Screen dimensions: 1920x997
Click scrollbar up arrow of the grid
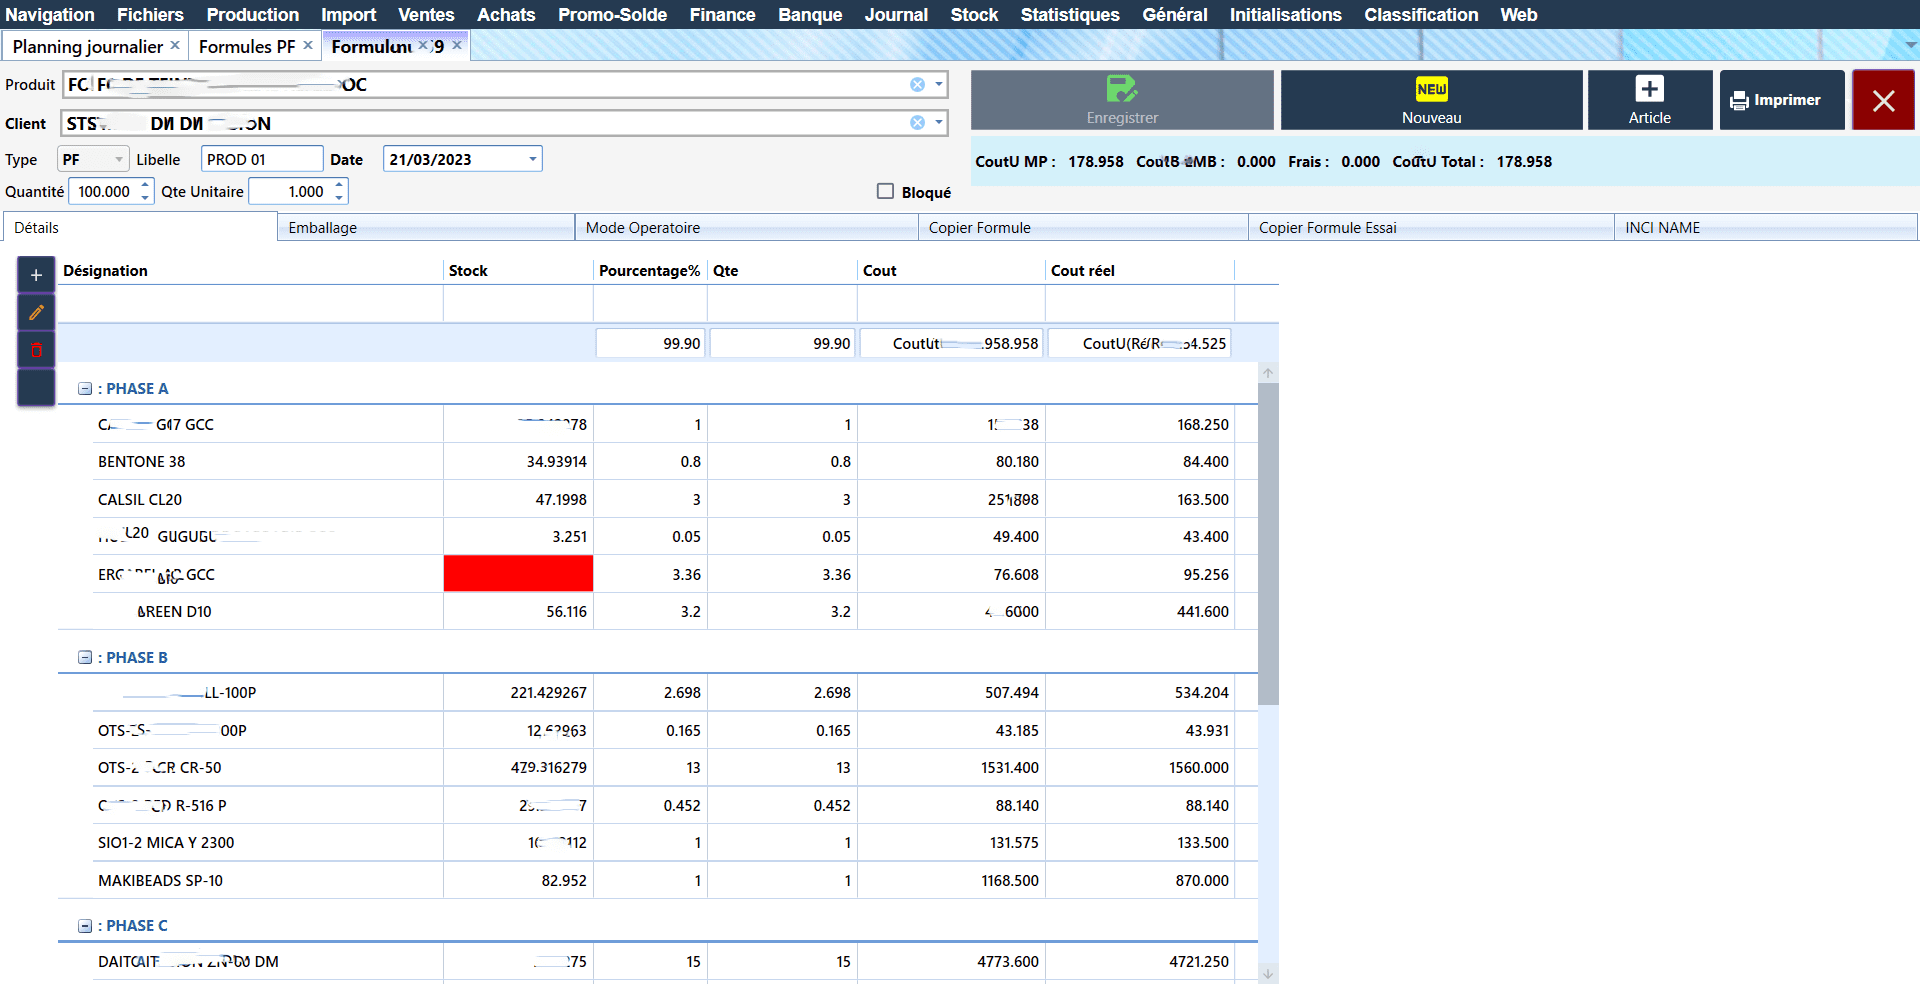(x=1268, y=373)
